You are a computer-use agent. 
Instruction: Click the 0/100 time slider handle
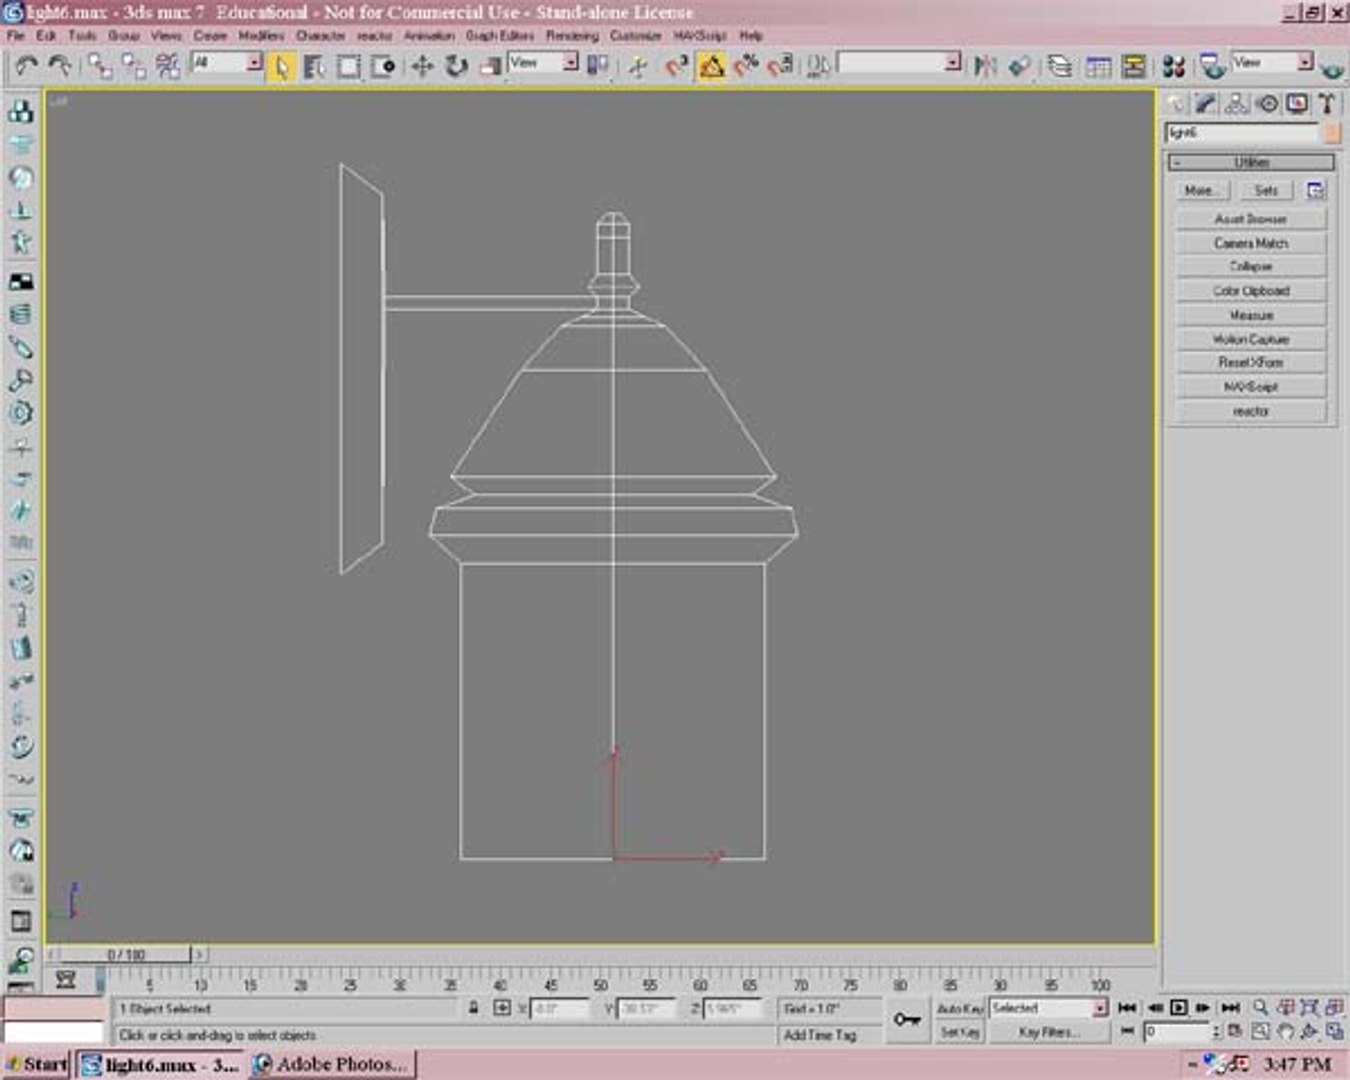pyautogui.click(x=127, y=955)
